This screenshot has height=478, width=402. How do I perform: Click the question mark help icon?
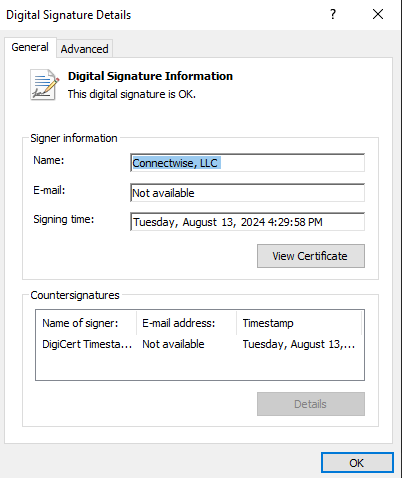[333, 14]
